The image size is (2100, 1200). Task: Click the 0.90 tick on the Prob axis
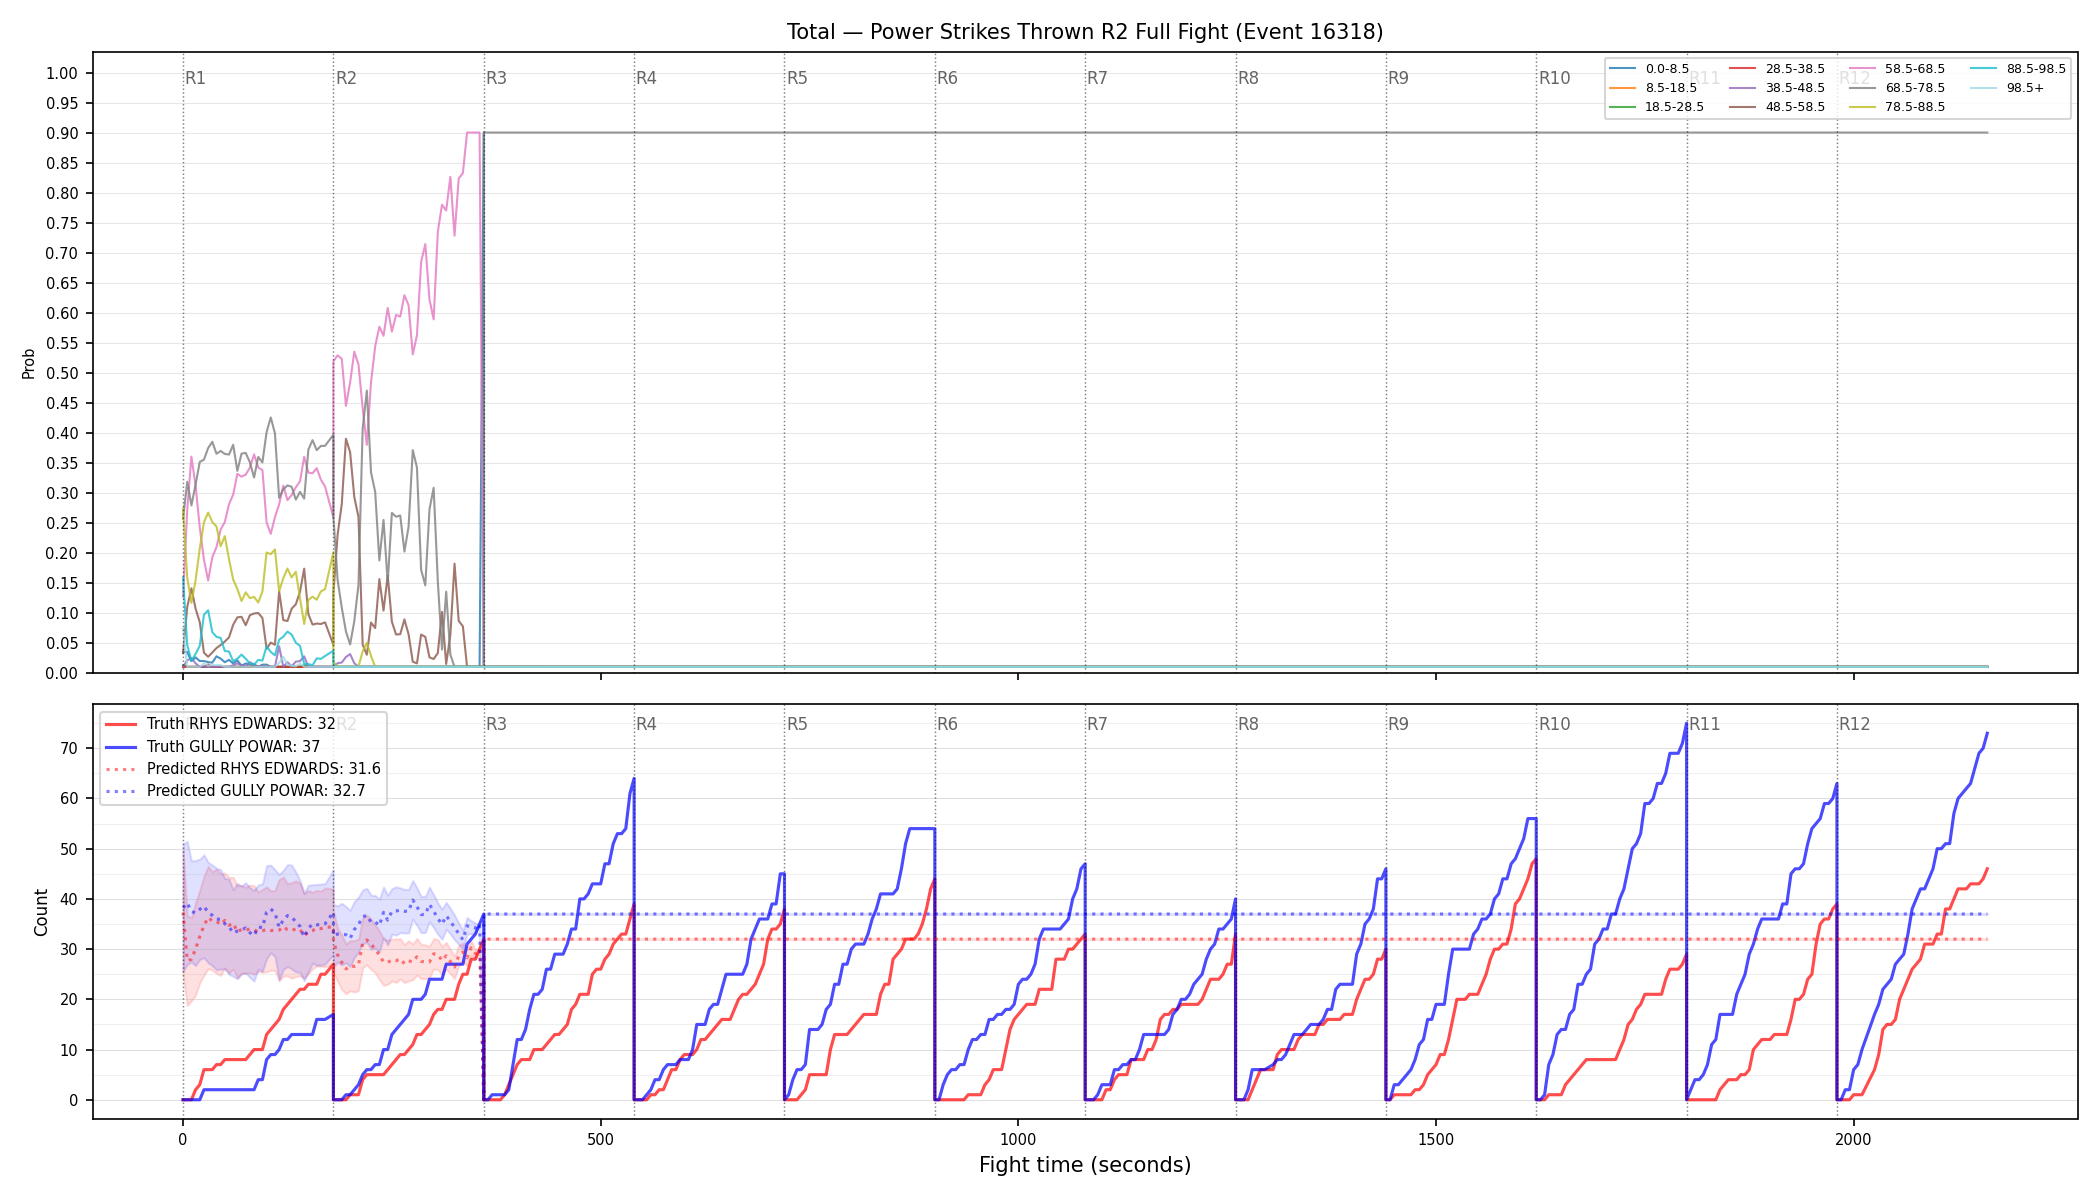[x=62, y=133]
